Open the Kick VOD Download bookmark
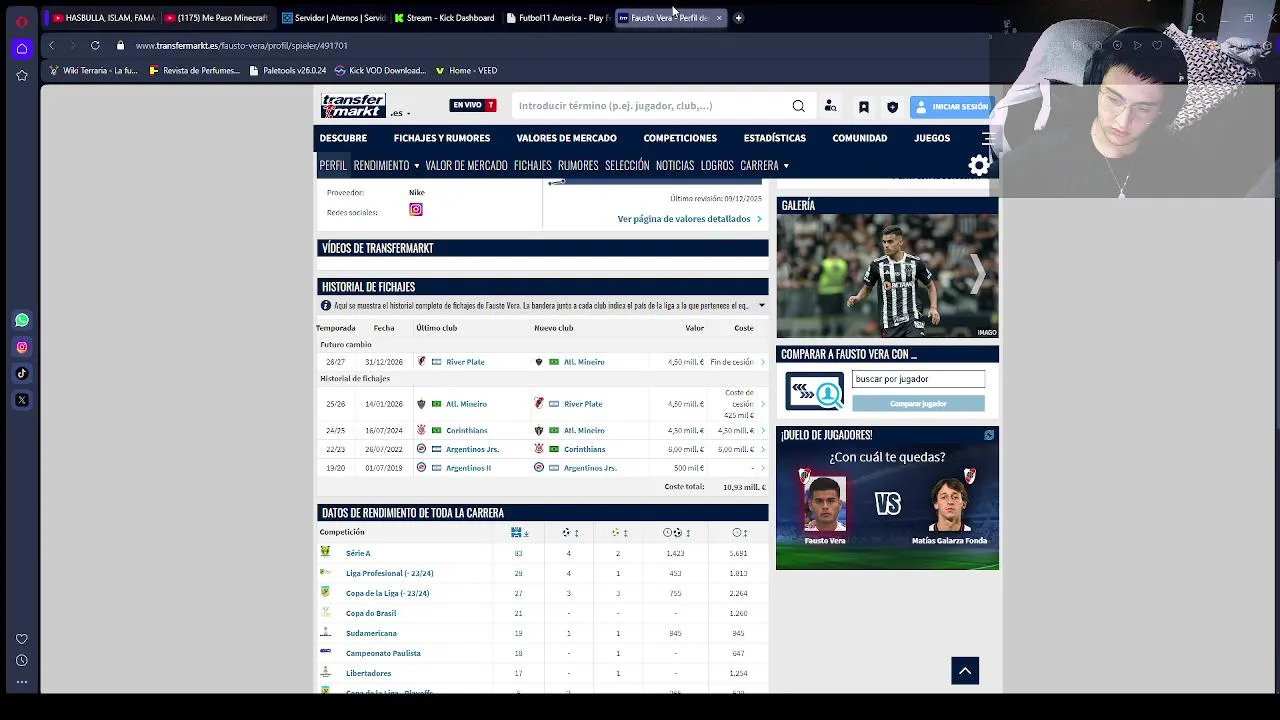1280x720 pixels. pos(379,71)
